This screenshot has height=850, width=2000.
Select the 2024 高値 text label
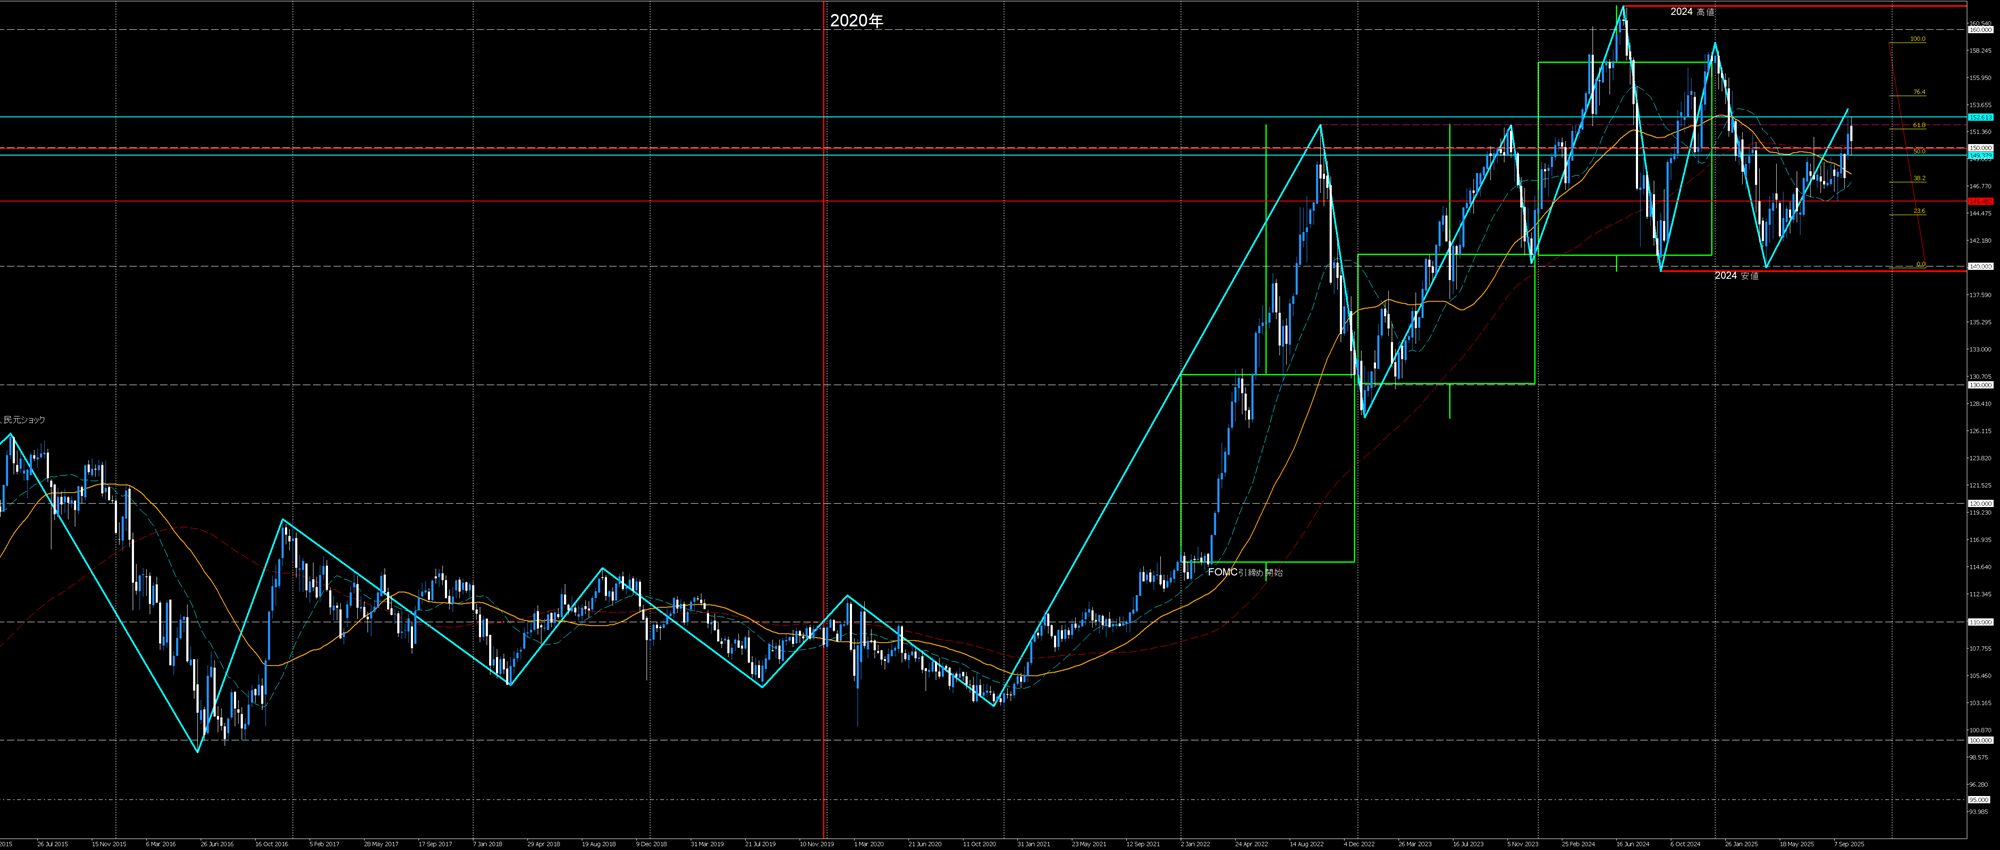coord(1692,12)
